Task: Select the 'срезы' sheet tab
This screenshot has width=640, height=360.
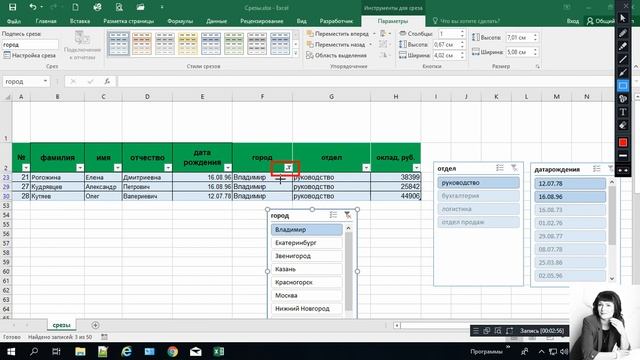Action: (61, 325)
